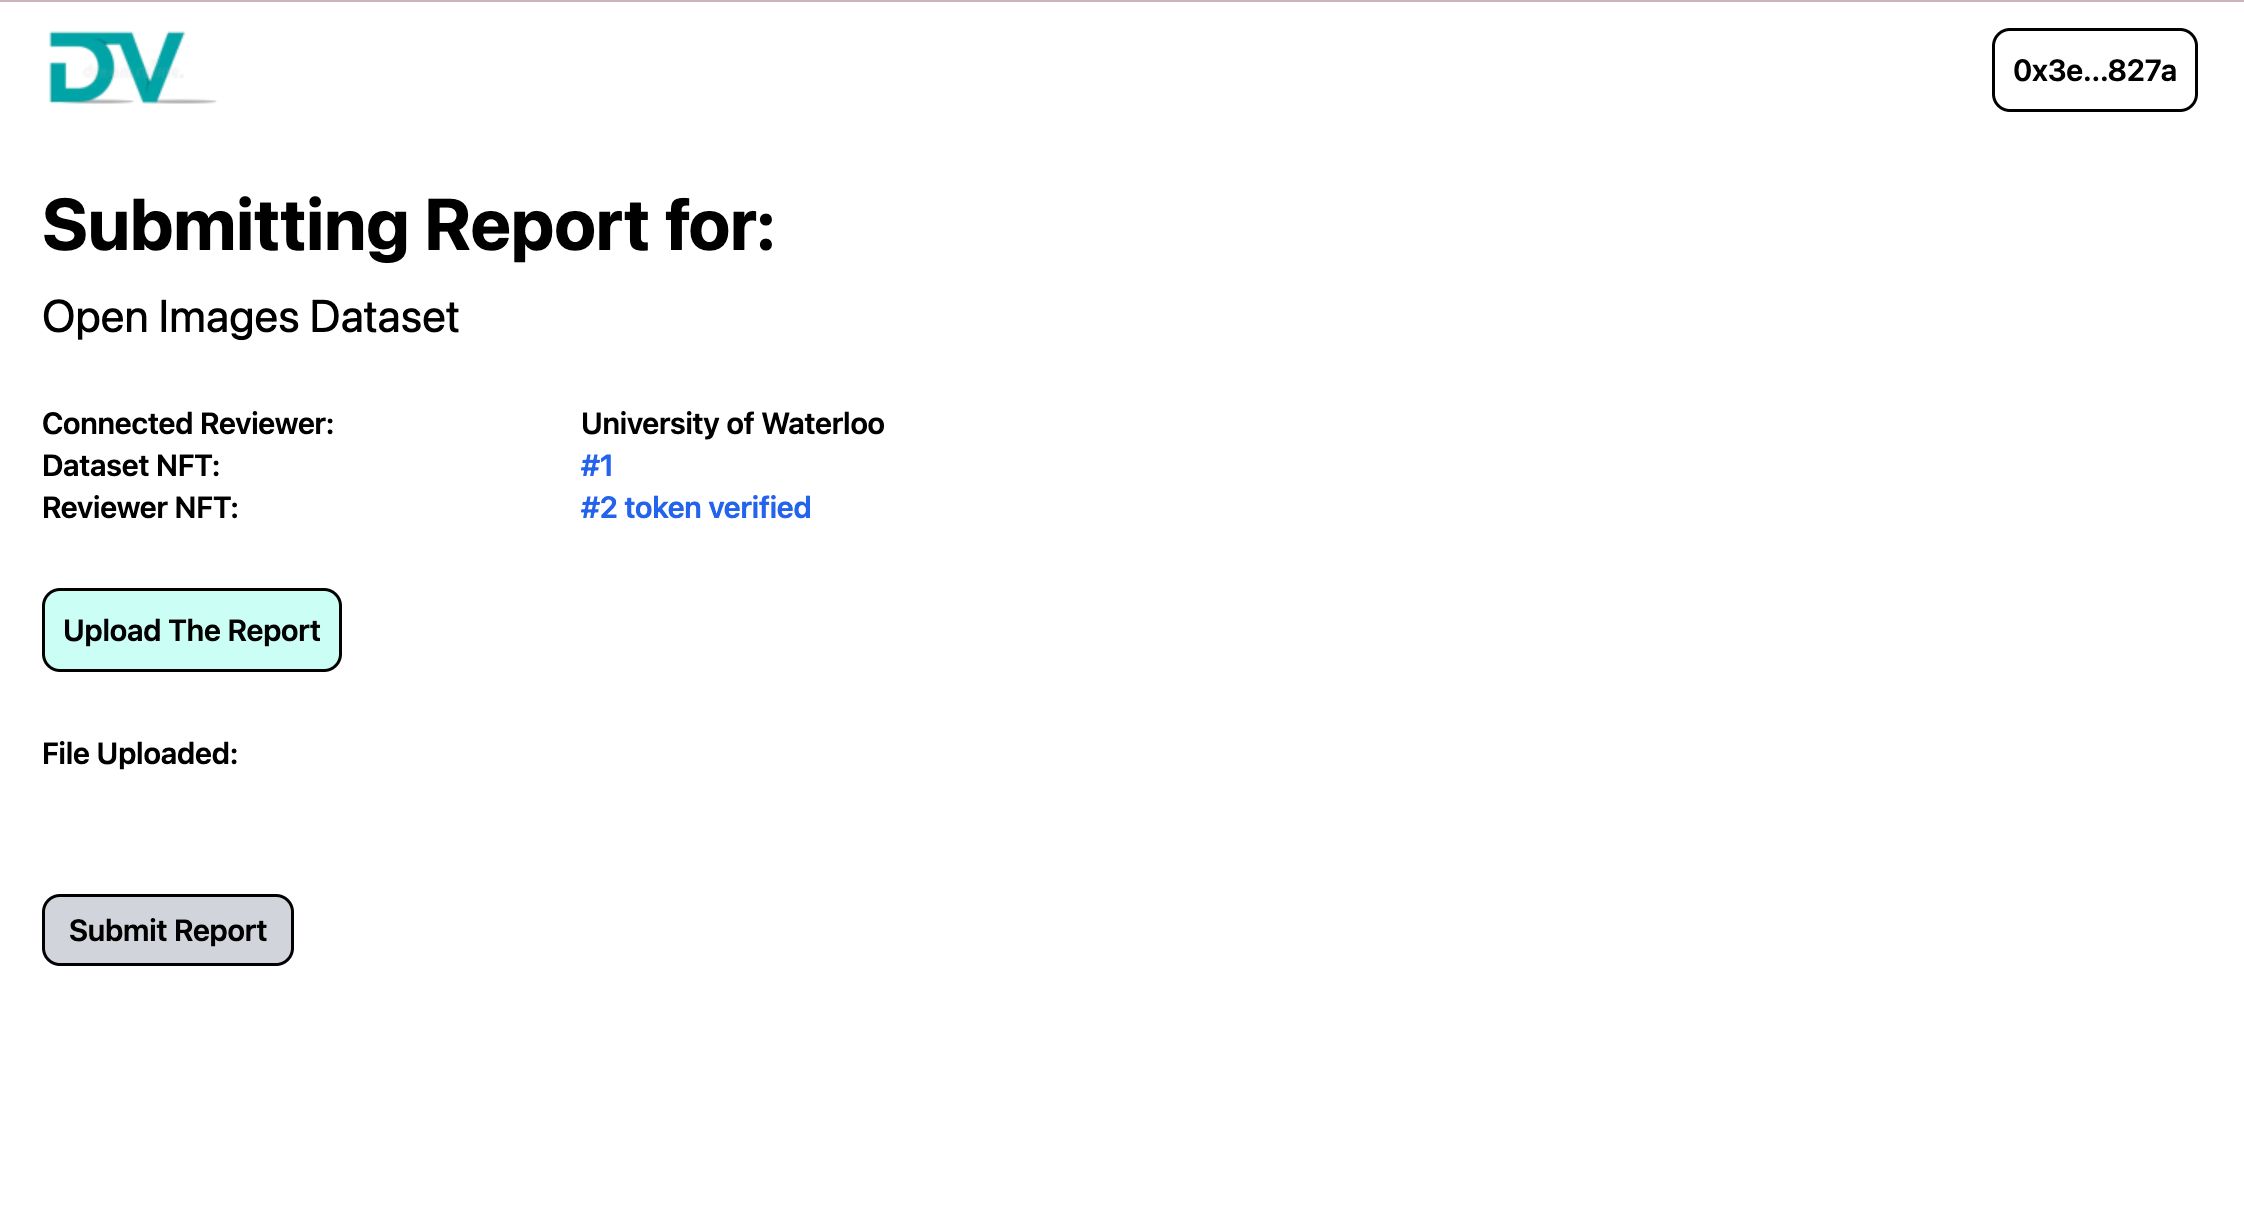Submit the report with Submit Report

pyautogui.click(x=168, y=930)
